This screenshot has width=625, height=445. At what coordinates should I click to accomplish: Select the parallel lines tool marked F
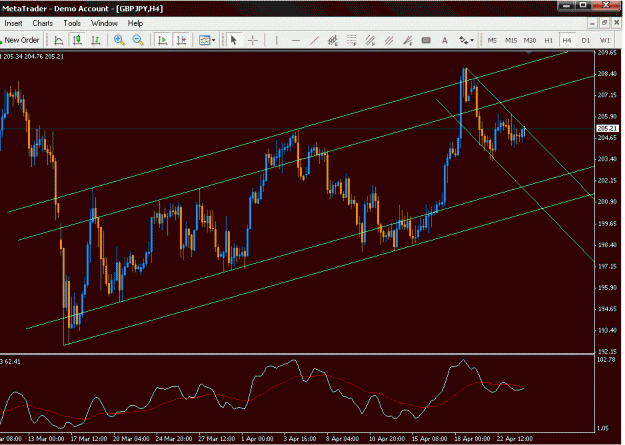(x=370, y=40)
